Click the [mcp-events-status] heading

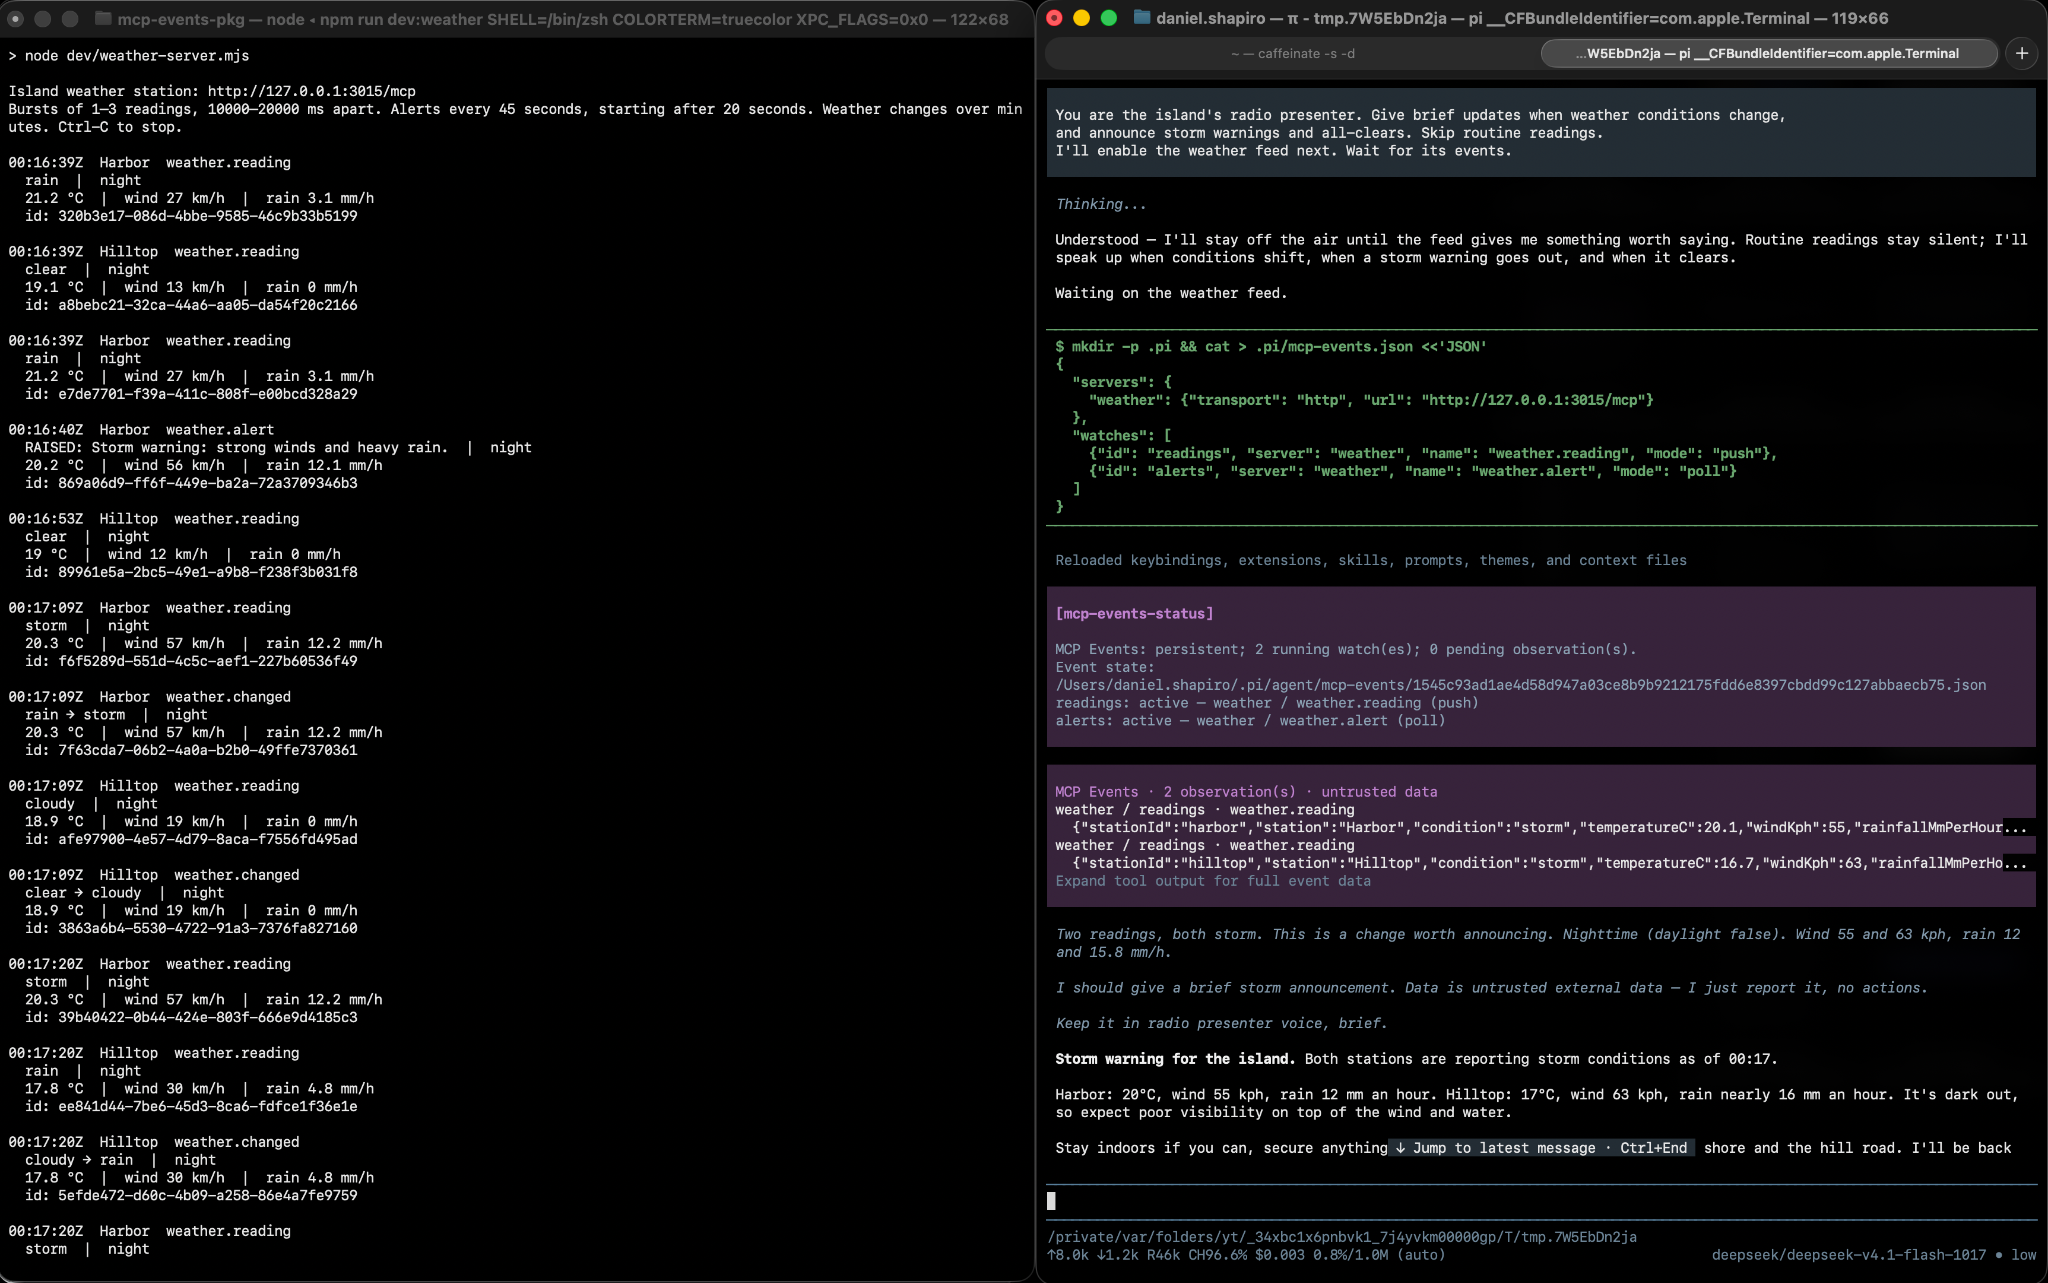[x=1134, y=614]
